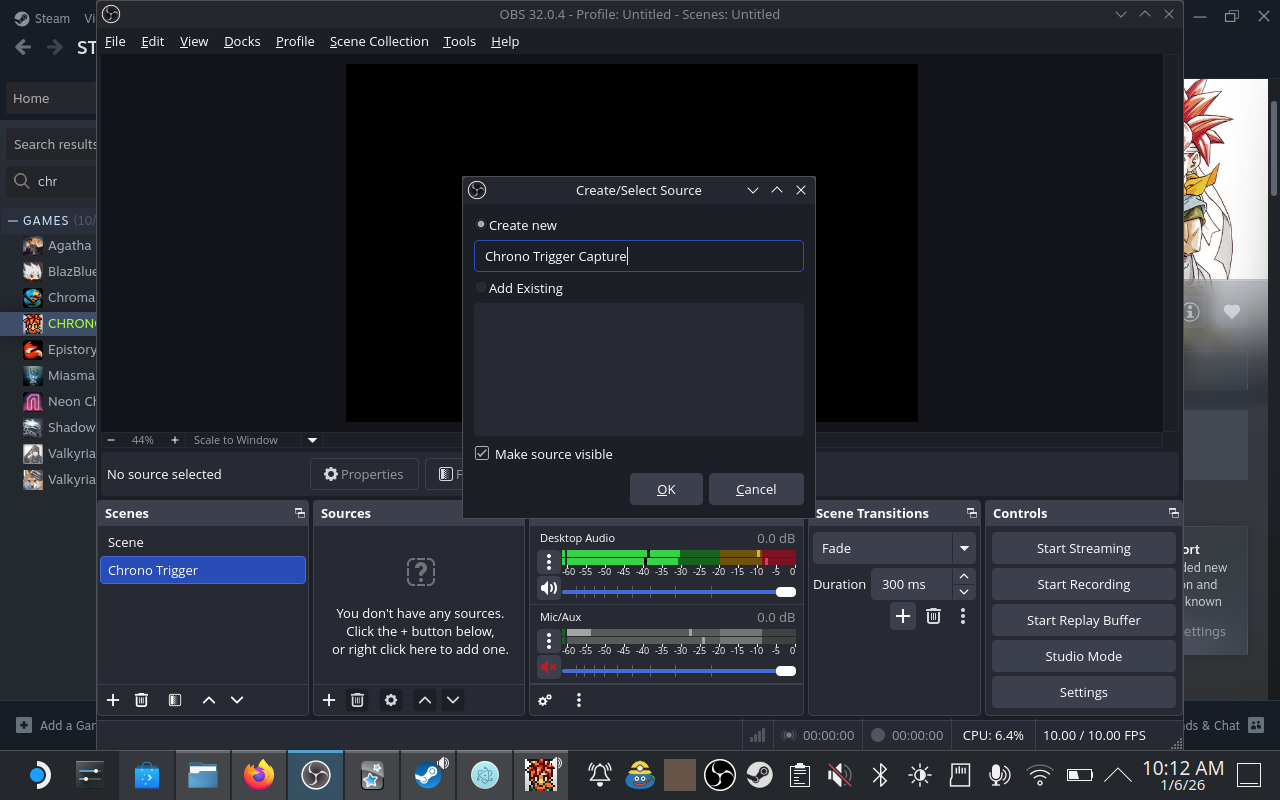Move the selected scene up with the arrow

209,700
